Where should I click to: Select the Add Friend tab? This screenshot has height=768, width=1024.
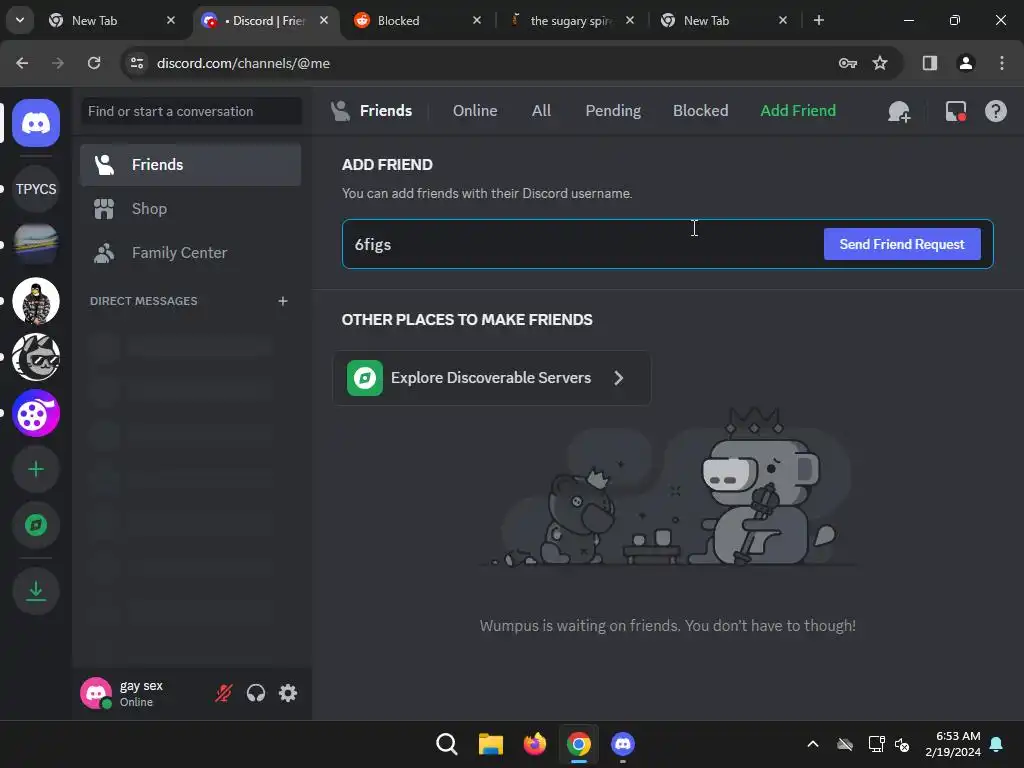tap(798, 111)
